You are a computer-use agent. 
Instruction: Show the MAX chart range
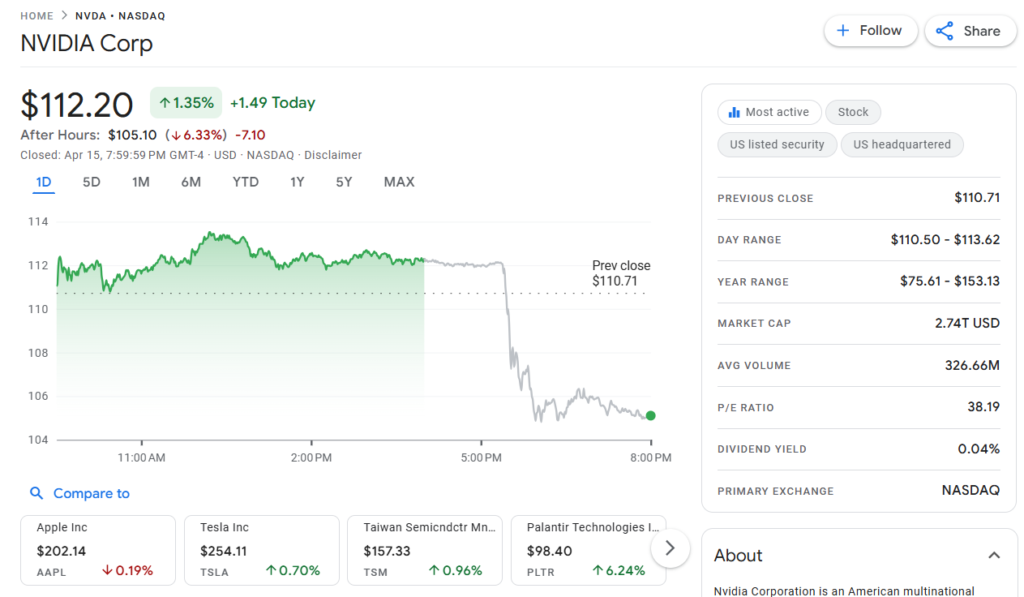pos(399,182)
